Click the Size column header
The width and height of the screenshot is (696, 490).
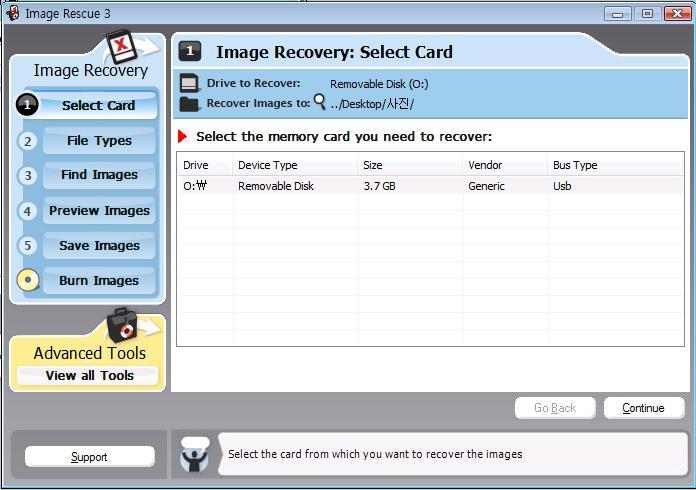[411, 165]
